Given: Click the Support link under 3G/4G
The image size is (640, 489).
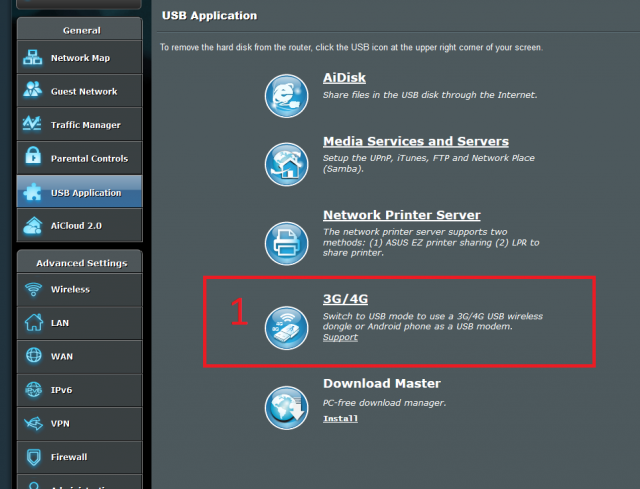Looking at the screenshot, I should click(340, 337).
